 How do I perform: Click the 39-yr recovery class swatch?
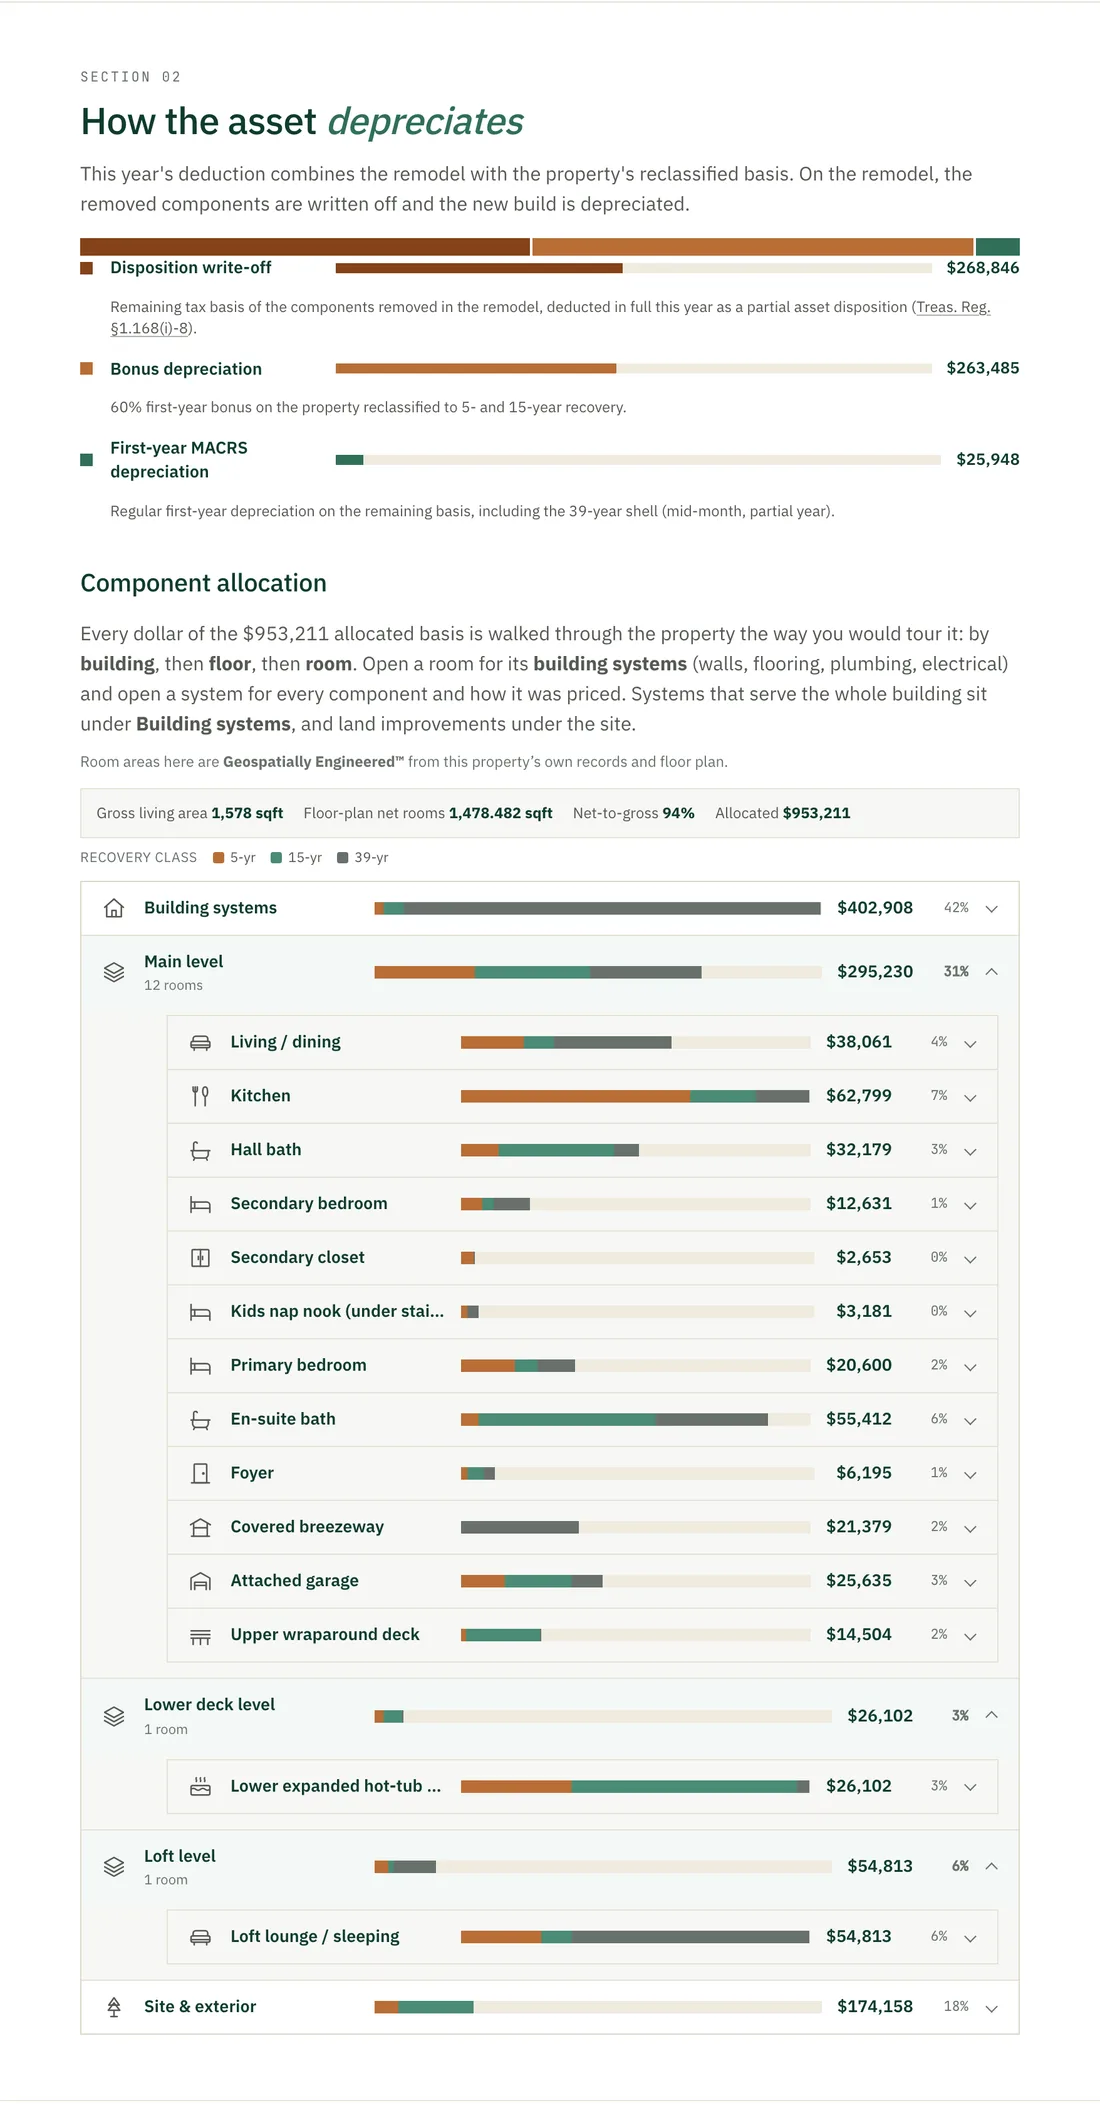click(343, 858)
